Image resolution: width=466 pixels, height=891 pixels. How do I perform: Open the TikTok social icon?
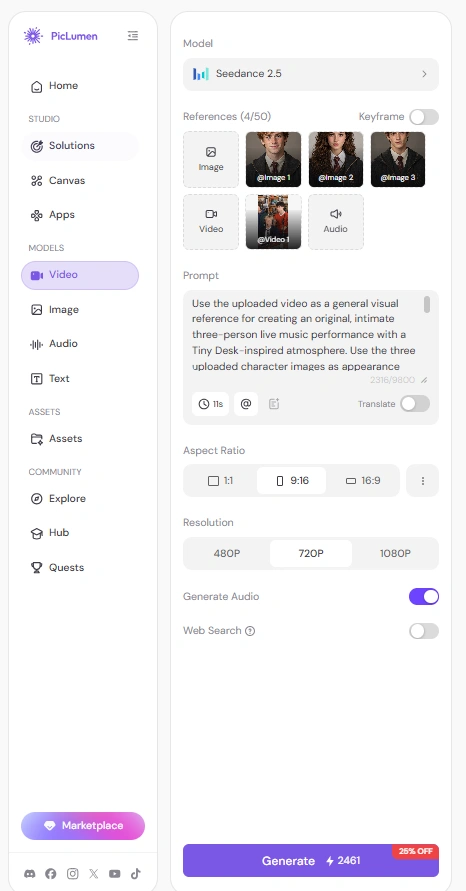pyautogui.click(x=136, y=874)
